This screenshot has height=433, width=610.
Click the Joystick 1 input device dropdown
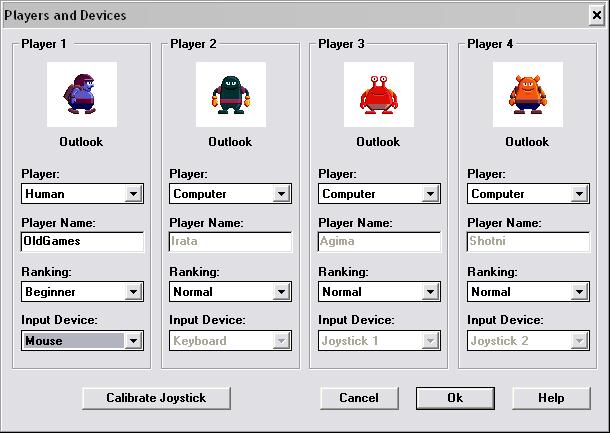[379, 341]
